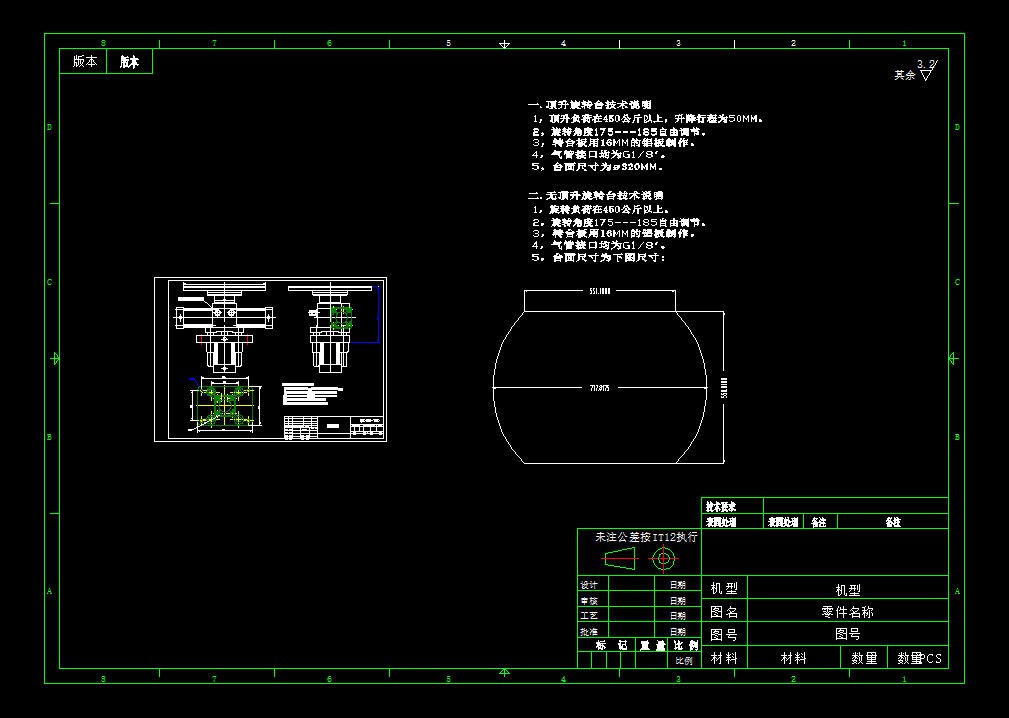Click the 其余 surface finish triangle symbol
Image resolution: width=1009 pixels, height=718 pixels.
point(926,75)
